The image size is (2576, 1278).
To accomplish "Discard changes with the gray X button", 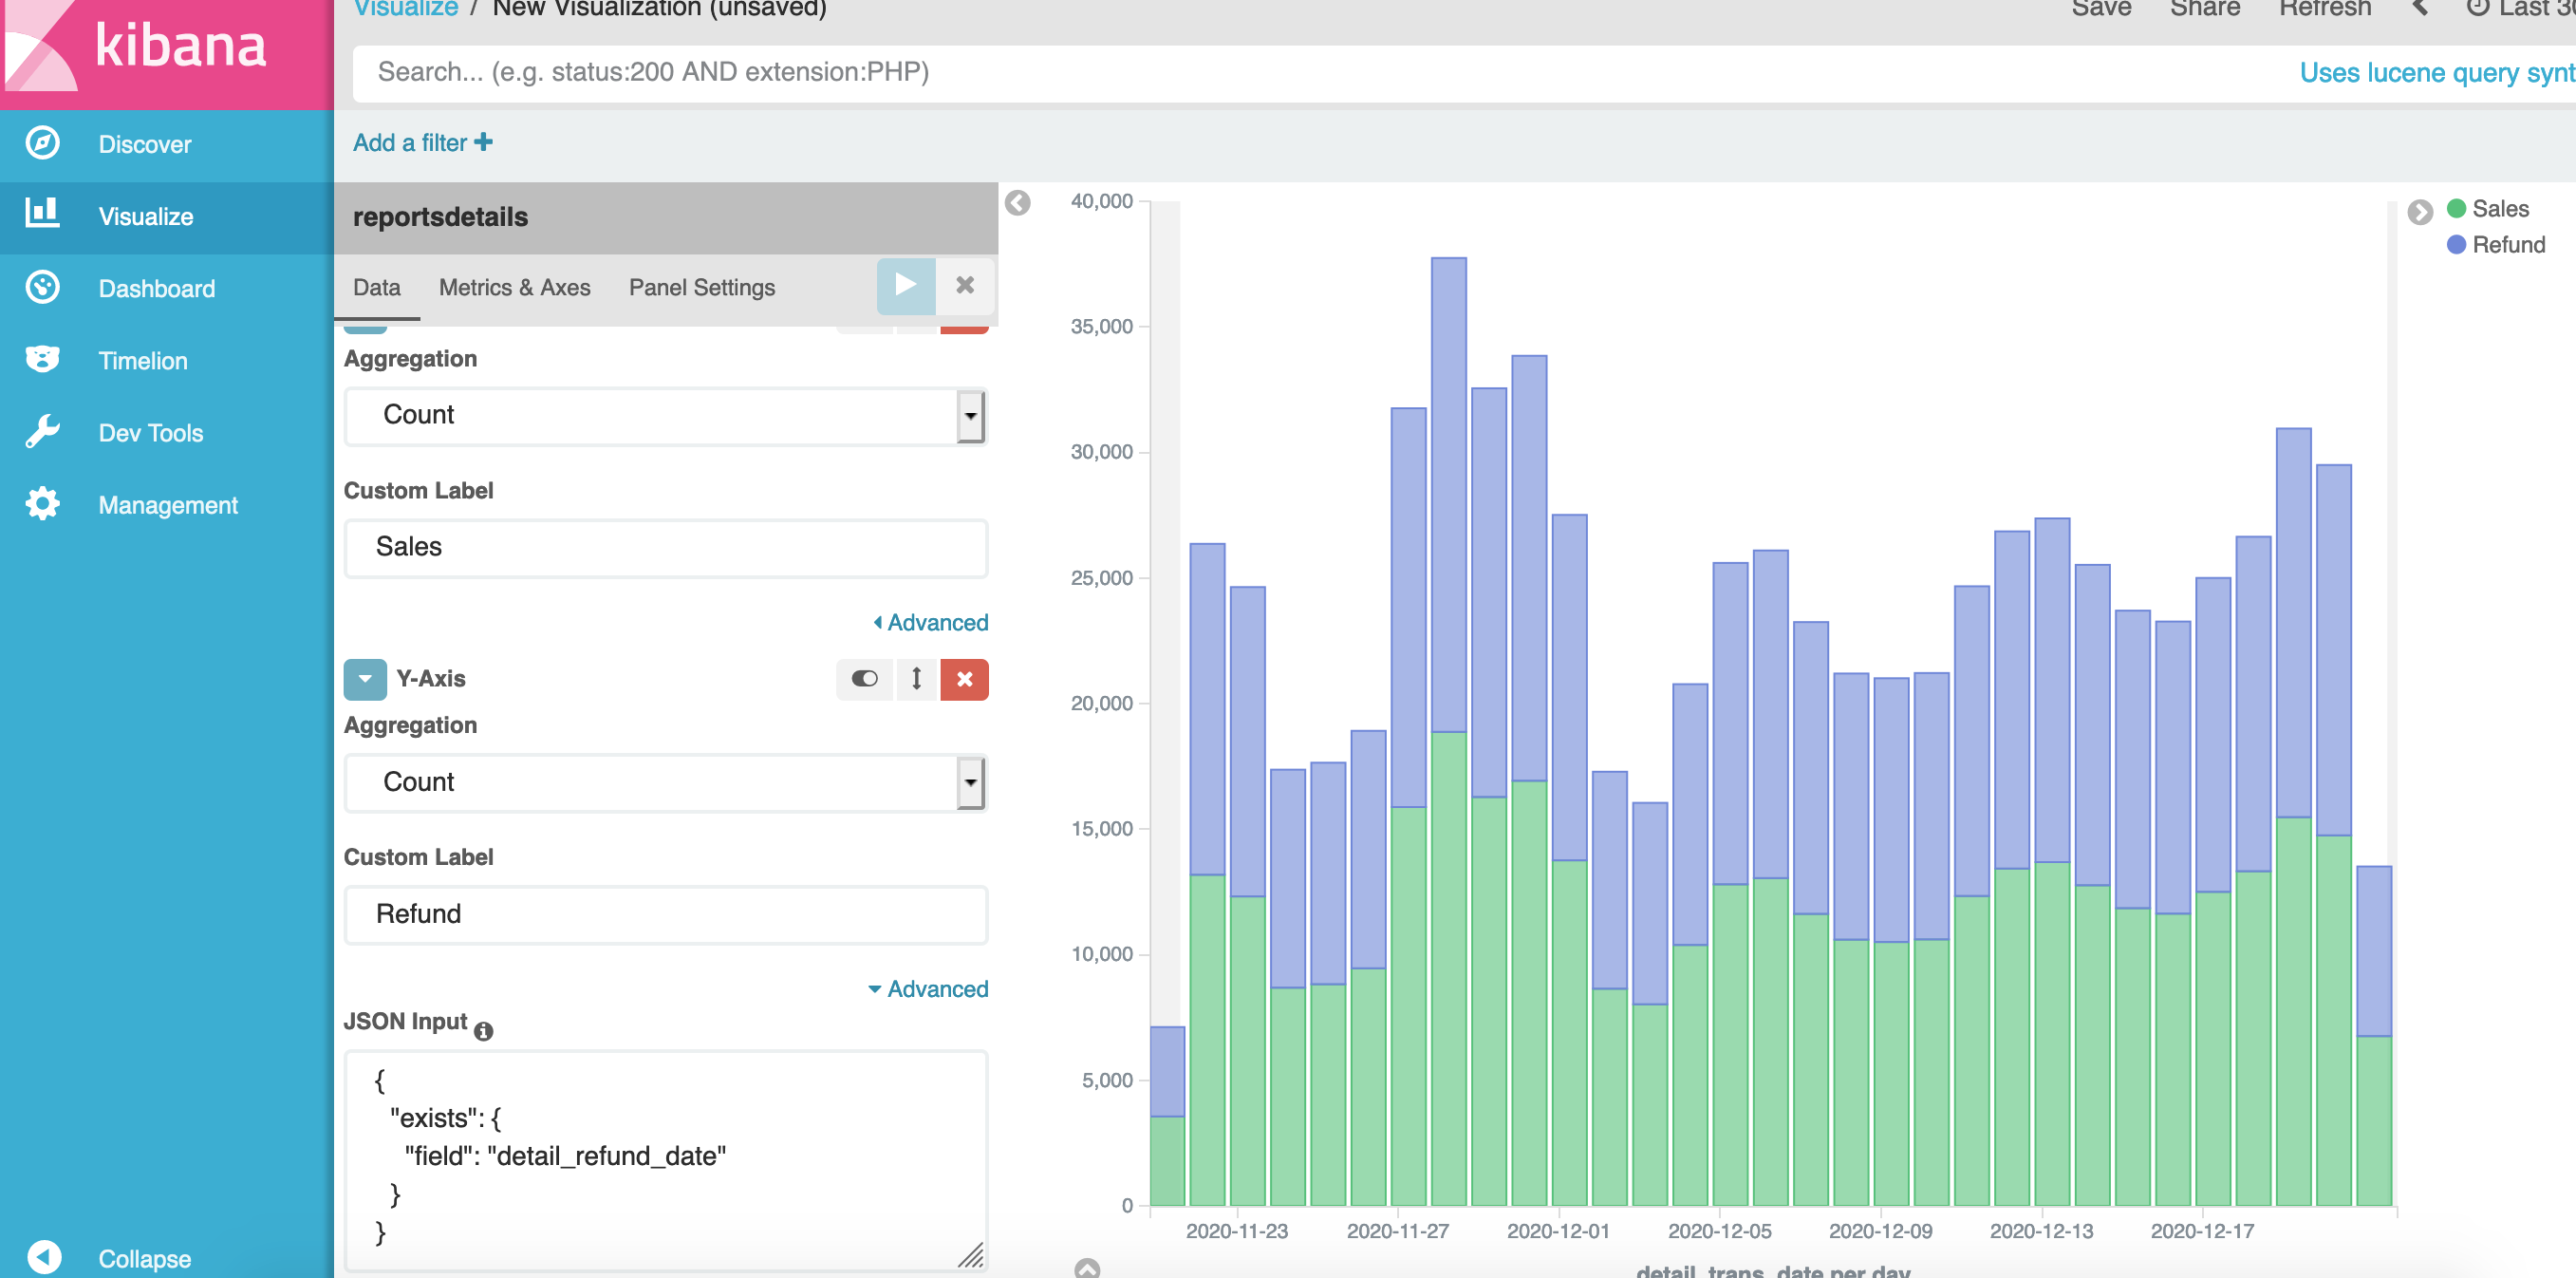I will 964,286.
